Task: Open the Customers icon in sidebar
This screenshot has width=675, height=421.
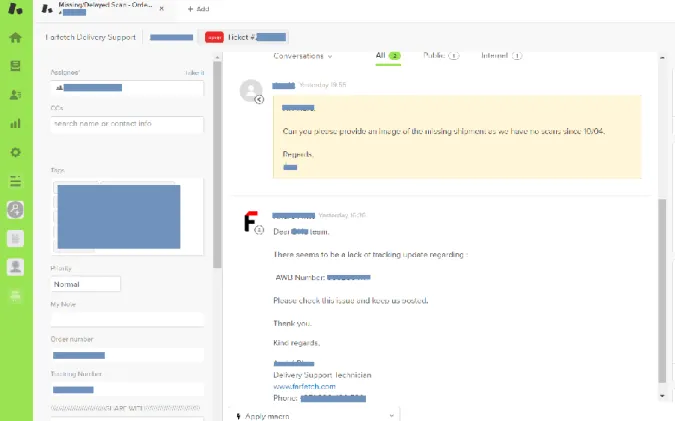Action: point(15,95)
